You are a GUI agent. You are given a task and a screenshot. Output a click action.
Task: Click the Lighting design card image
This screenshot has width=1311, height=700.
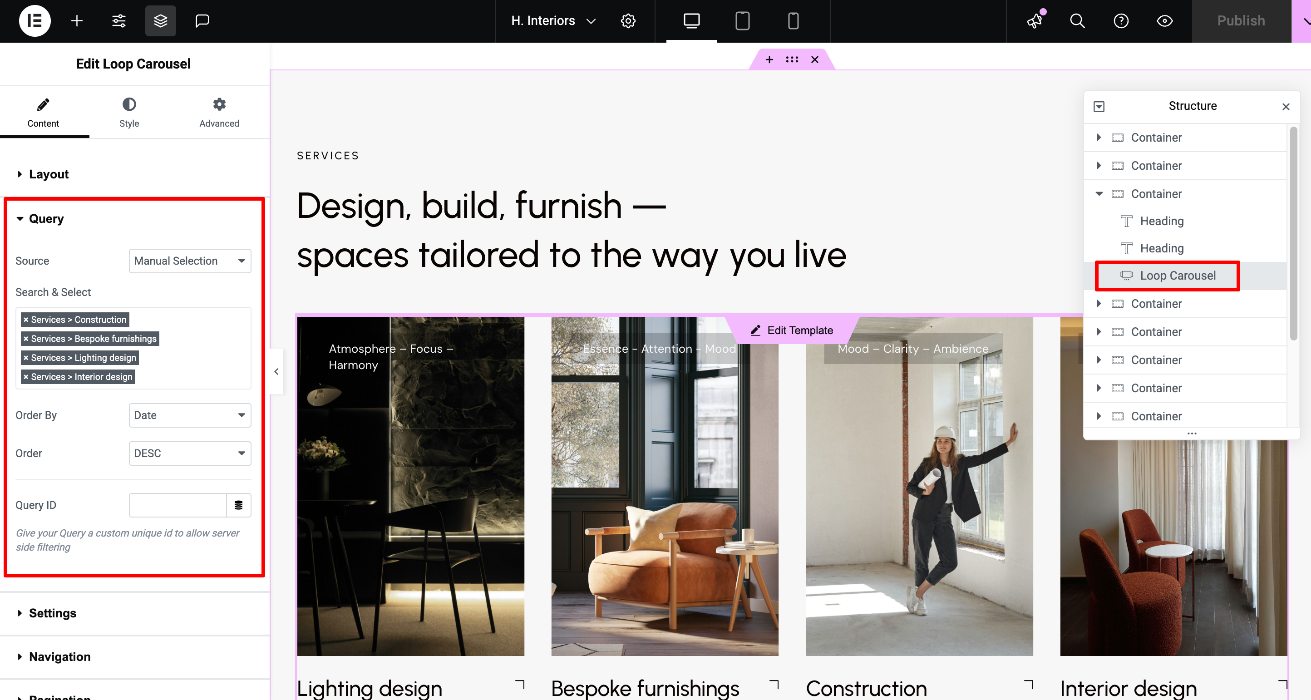click(x=411, y=487)
